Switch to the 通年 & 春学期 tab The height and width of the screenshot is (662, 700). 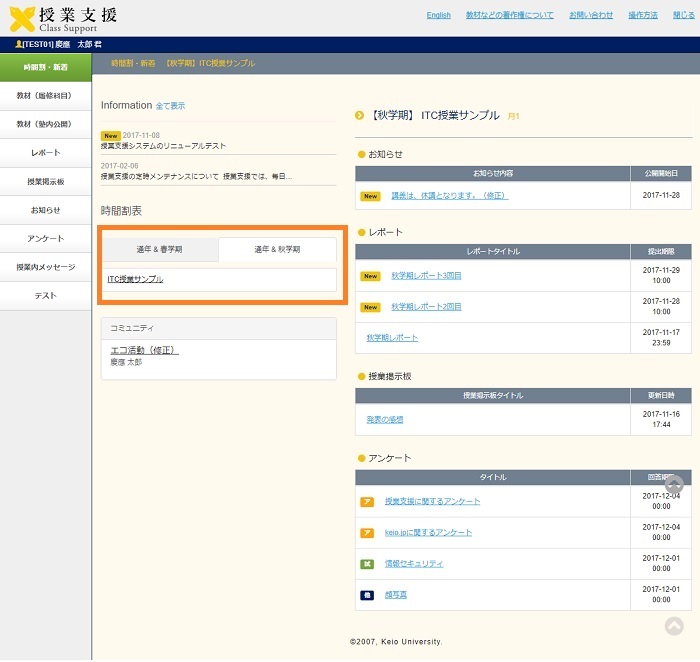pyautogui.click(x=160, y=249)
